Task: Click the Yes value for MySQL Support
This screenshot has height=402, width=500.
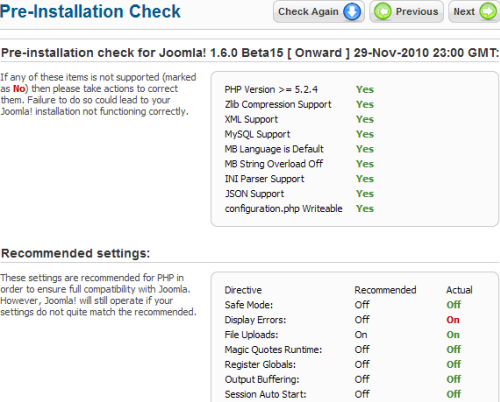Action: 365,134
